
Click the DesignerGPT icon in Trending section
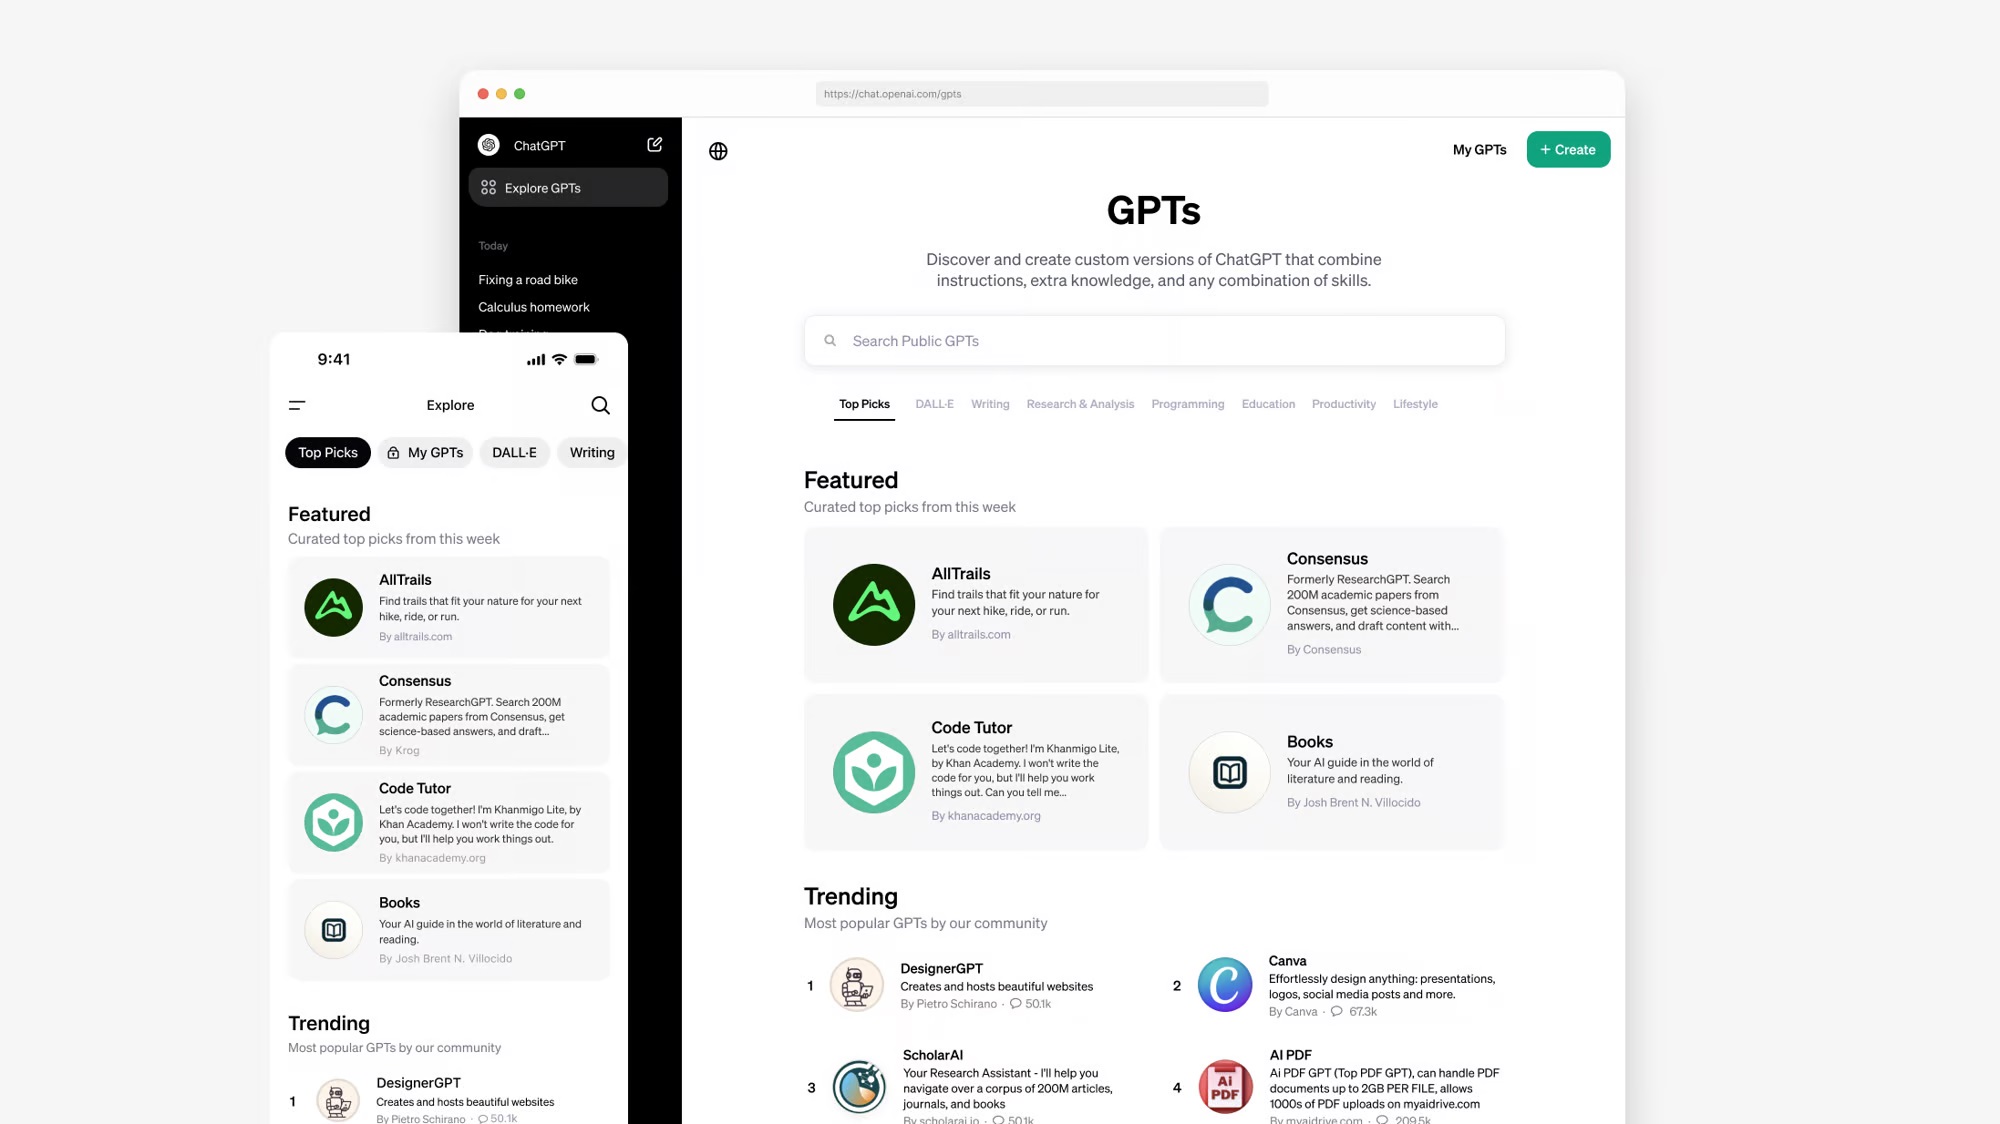point(854,984)
